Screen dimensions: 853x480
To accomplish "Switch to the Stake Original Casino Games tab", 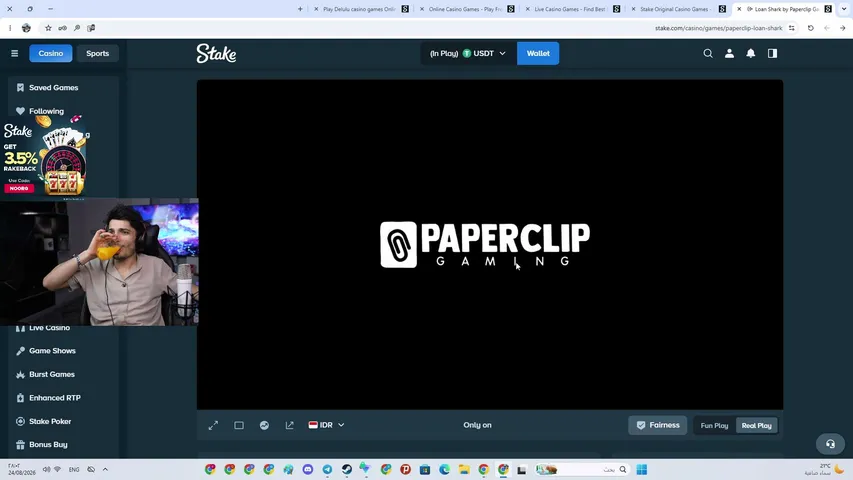I will tap(676, 9).
